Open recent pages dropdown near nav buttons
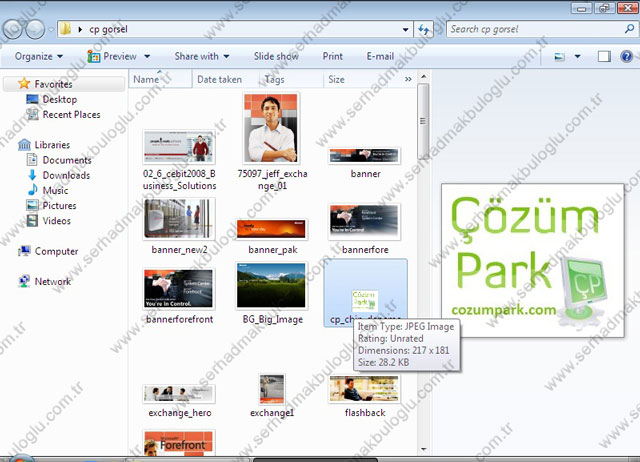The height and width of the screenshot is (462, 640). tap(51, 30)
